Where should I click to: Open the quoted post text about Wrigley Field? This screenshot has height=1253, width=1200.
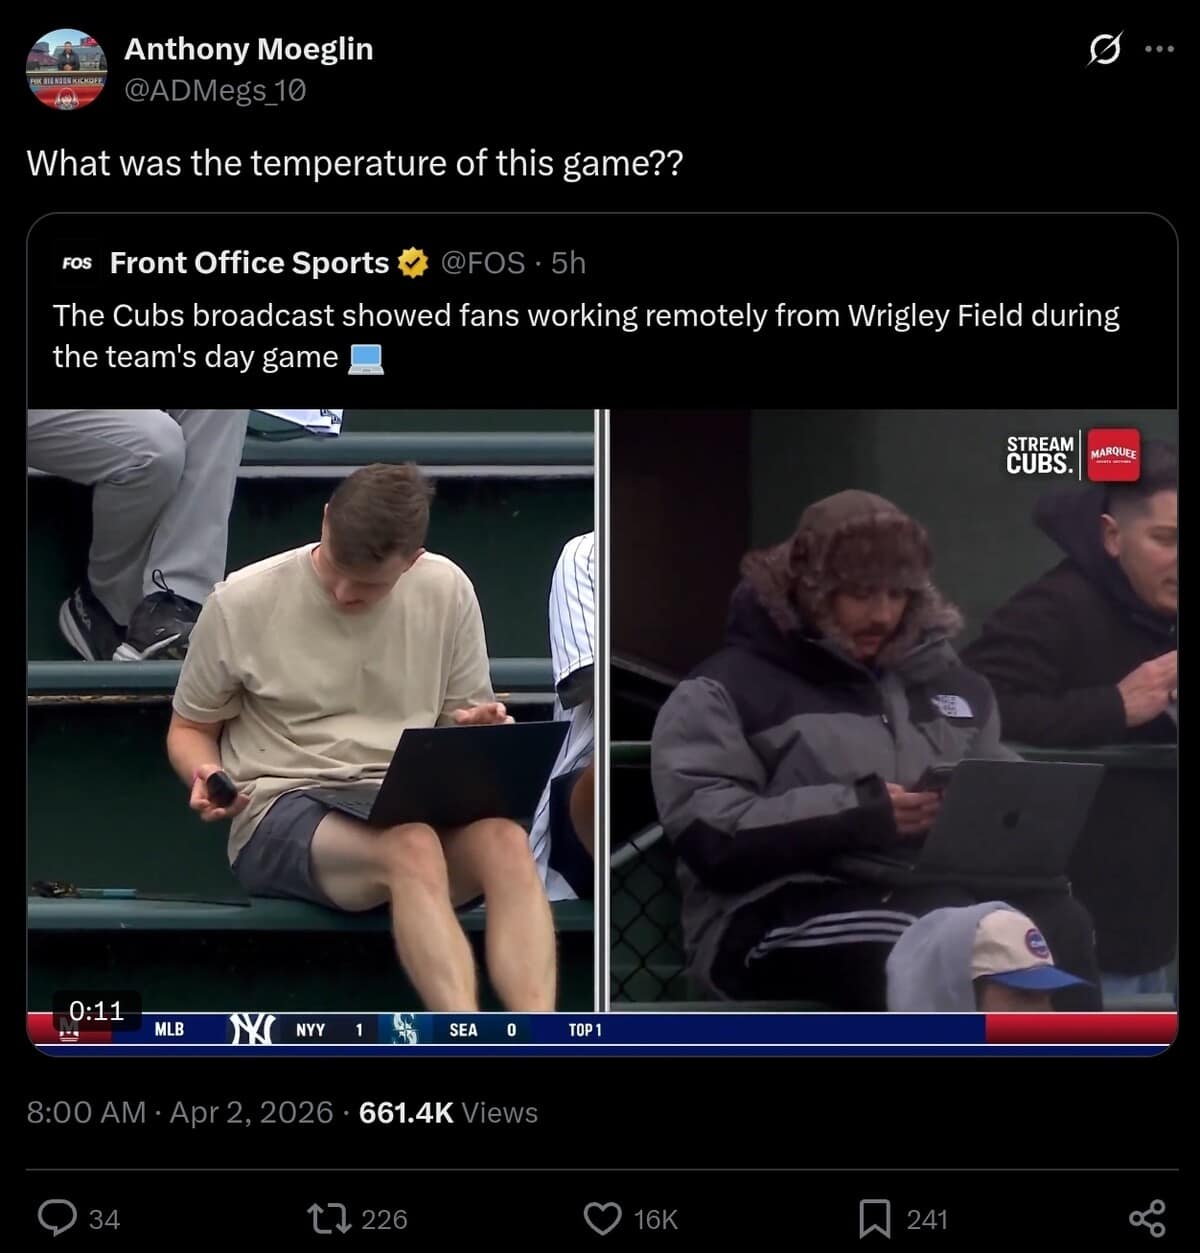(586, 336)
